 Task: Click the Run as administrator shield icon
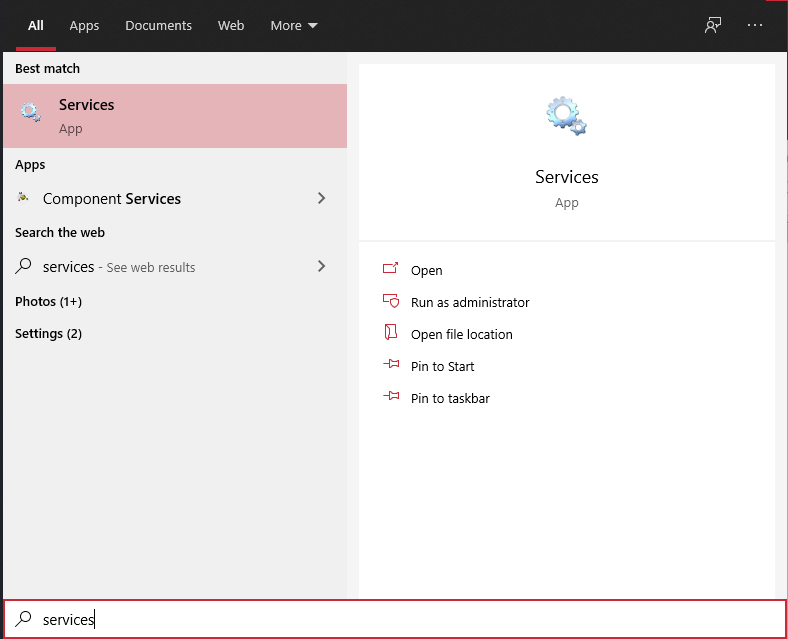click(x=391, y=302)
